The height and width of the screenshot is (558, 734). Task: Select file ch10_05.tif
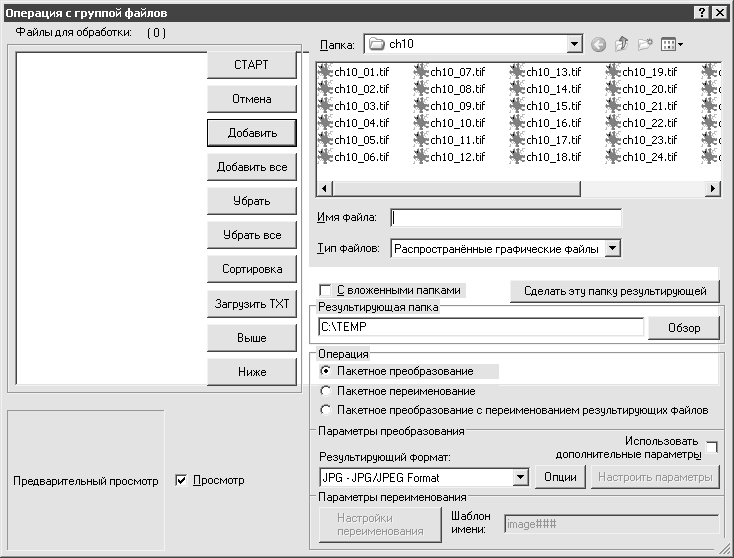(361, 140)
